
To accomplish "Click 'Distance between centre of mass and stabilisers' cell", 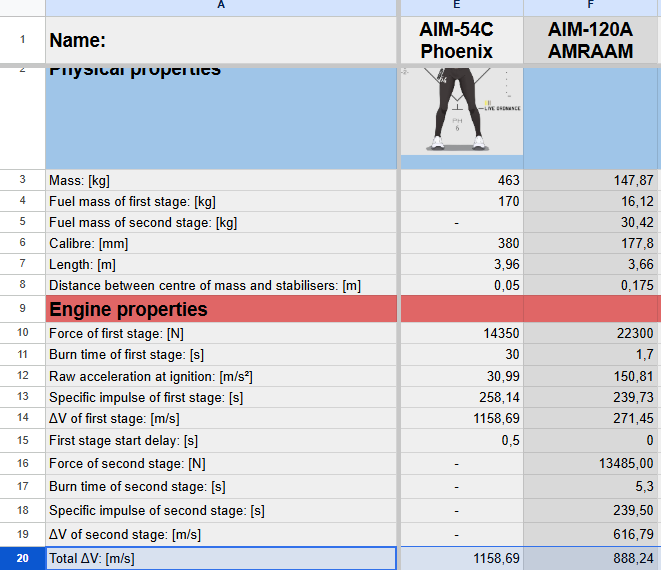I will coord(221,285).
